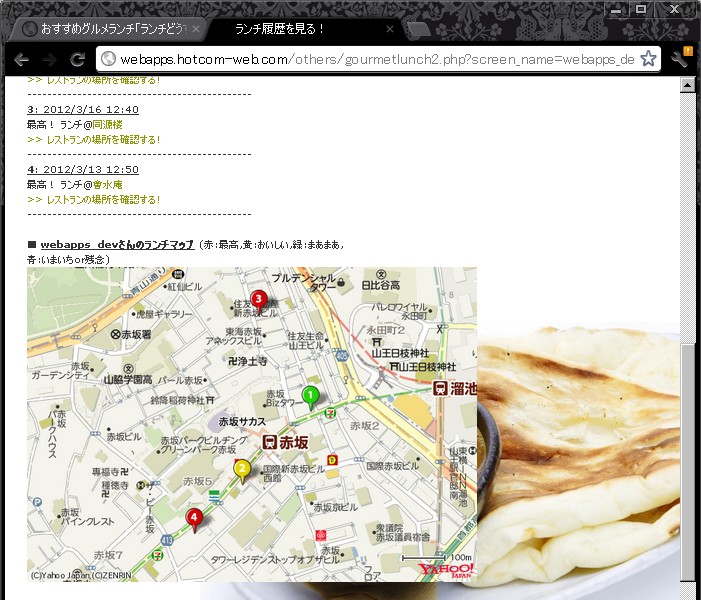Click the browser forward arrow button
Viewport: 701px width, 600px height.
49,59
